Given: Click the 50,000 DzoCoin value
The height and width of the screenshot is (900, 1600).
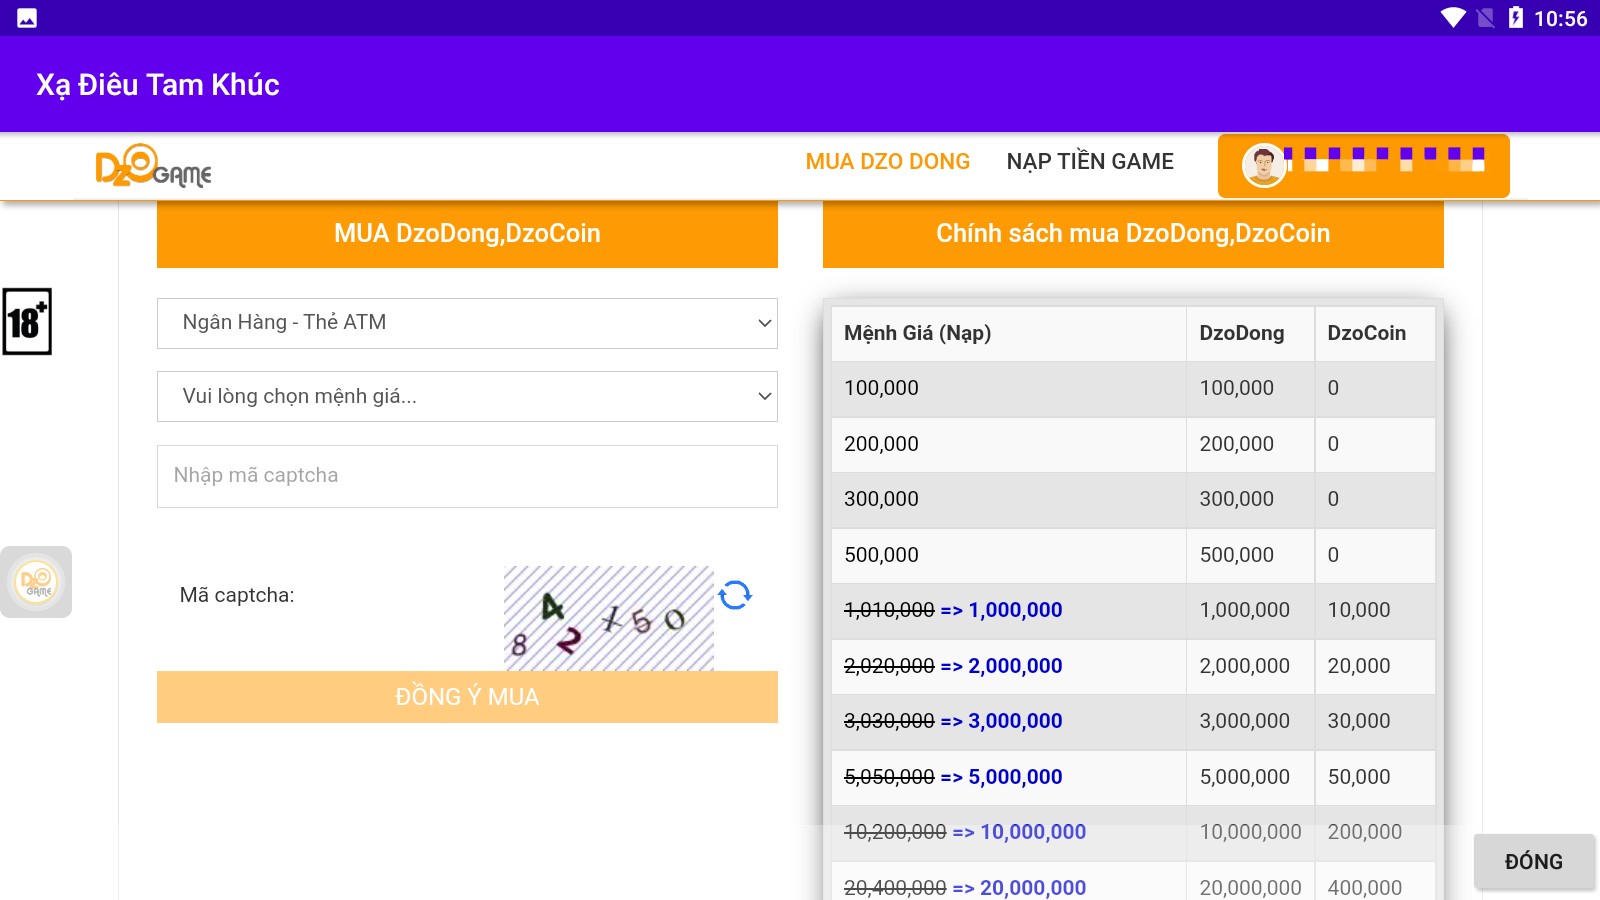Looking at the screenshot, I should pyautogui.click(x=1358, y=777).
